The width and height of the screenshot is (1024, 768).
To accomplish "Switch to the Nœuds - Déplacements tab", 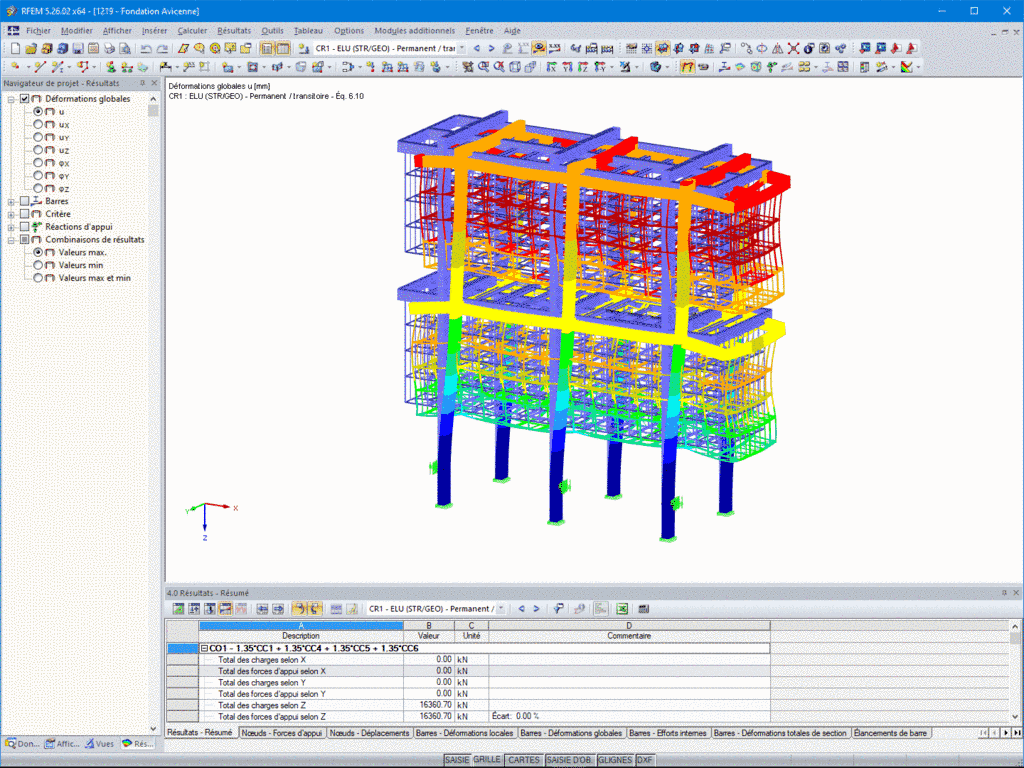I will pos(369,733).
